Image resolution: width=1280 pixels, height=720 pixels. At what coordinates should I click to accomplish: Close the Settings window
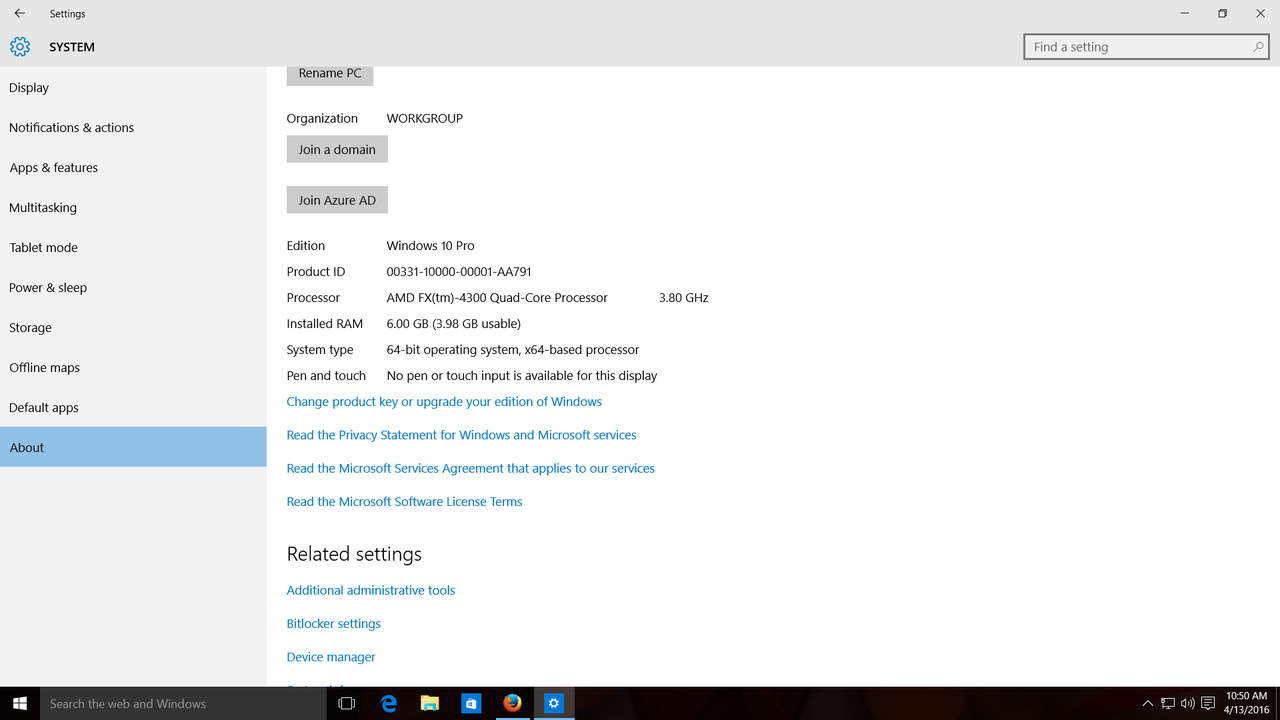point(1260,13)
